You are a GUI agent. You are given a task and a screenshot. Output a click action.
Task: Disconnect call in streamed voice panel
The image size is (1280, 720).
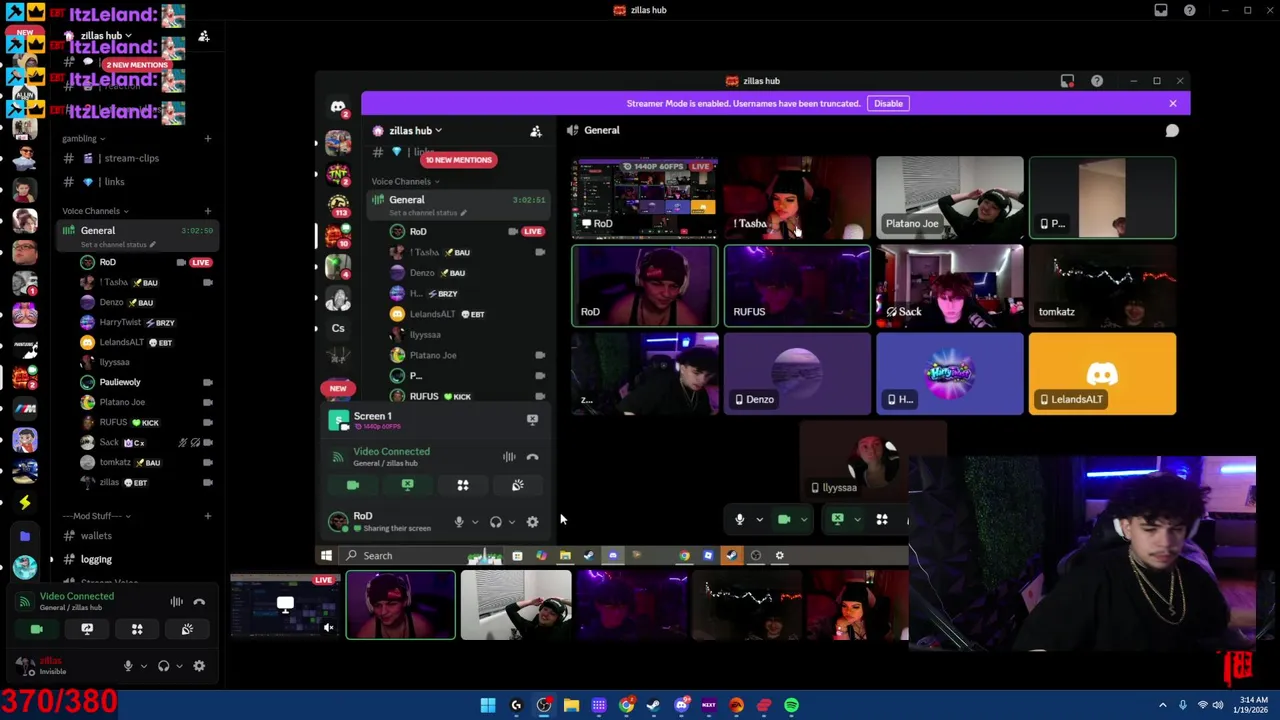point(532,457)
